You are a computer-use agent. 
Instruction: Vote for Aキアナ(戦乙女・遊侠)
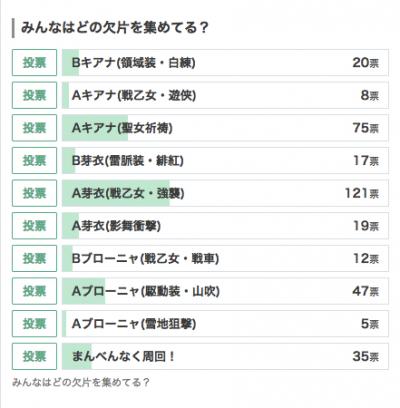click(x=34, y=95)
